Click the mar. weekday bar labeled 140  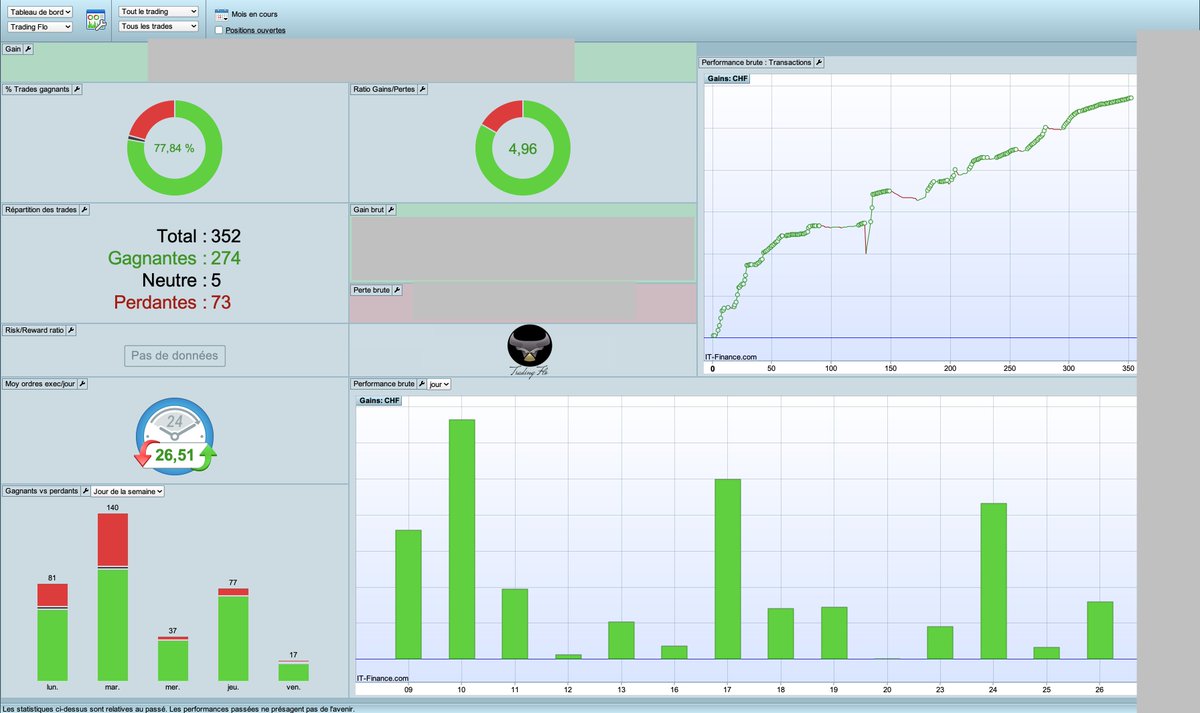click(x=112, y=597)
